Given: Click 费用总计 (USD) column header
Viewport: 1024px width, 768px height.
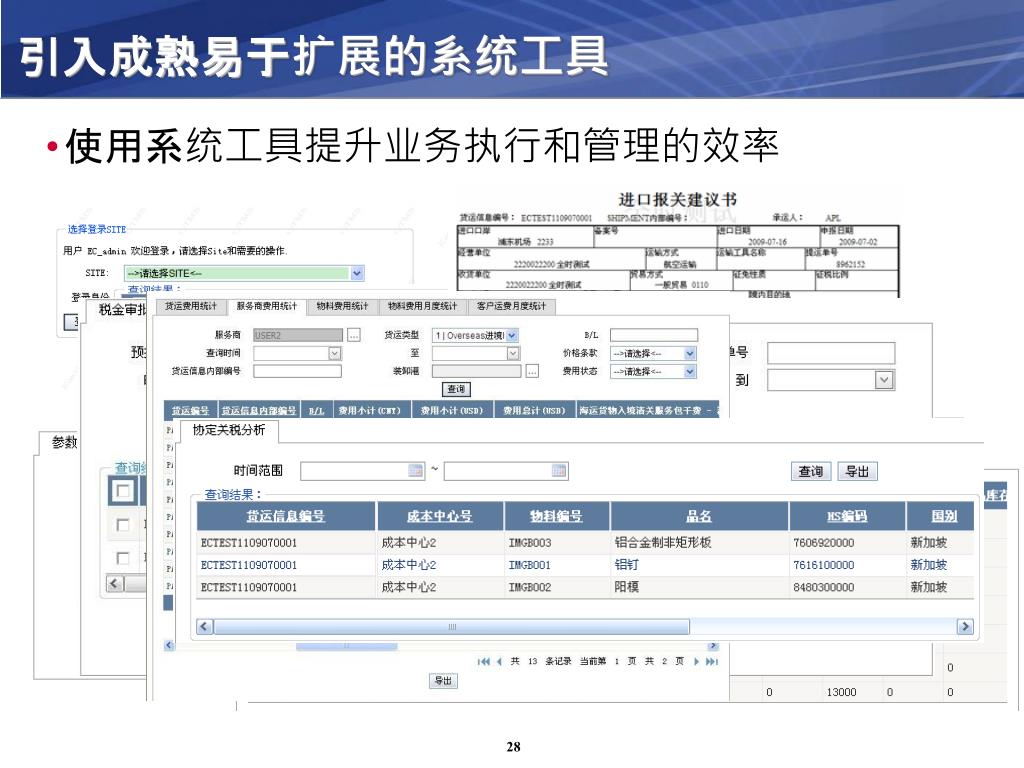Looking at the screenshot, I should [x=534, y=410].
